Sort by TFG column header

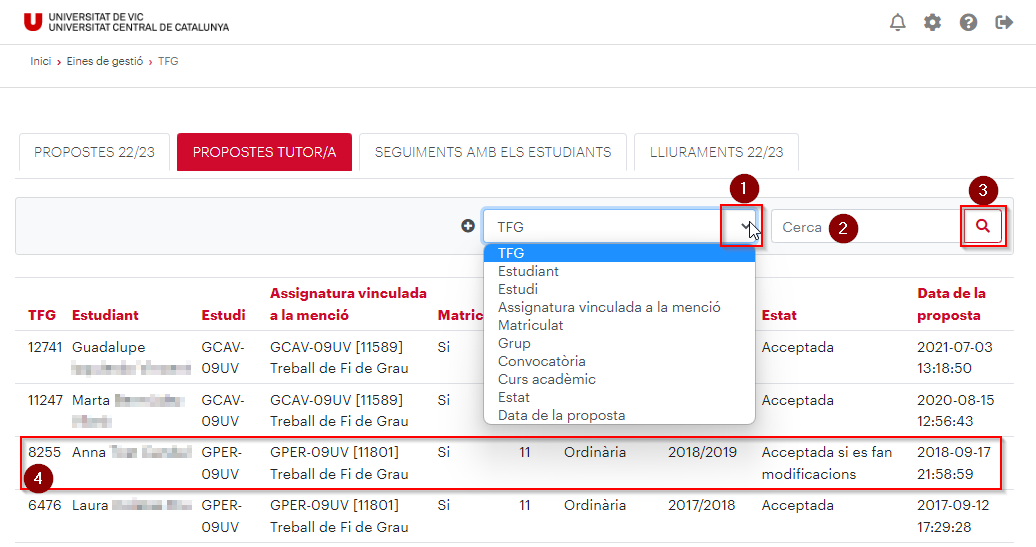click(x=42, y=315)
